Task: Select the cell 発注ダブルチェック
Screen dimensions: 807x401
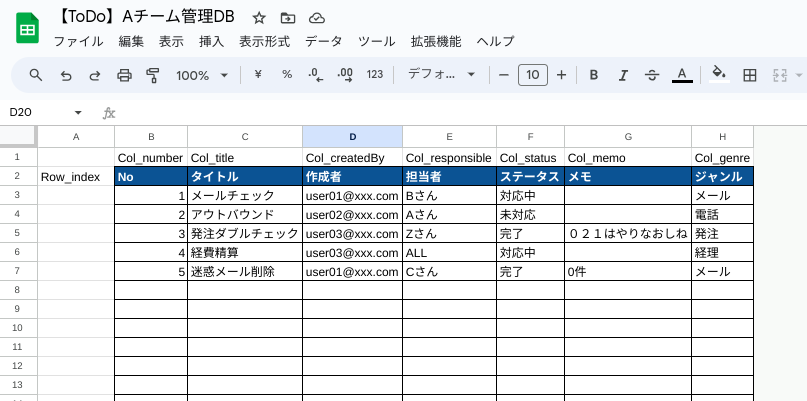Action: point(245,234)
